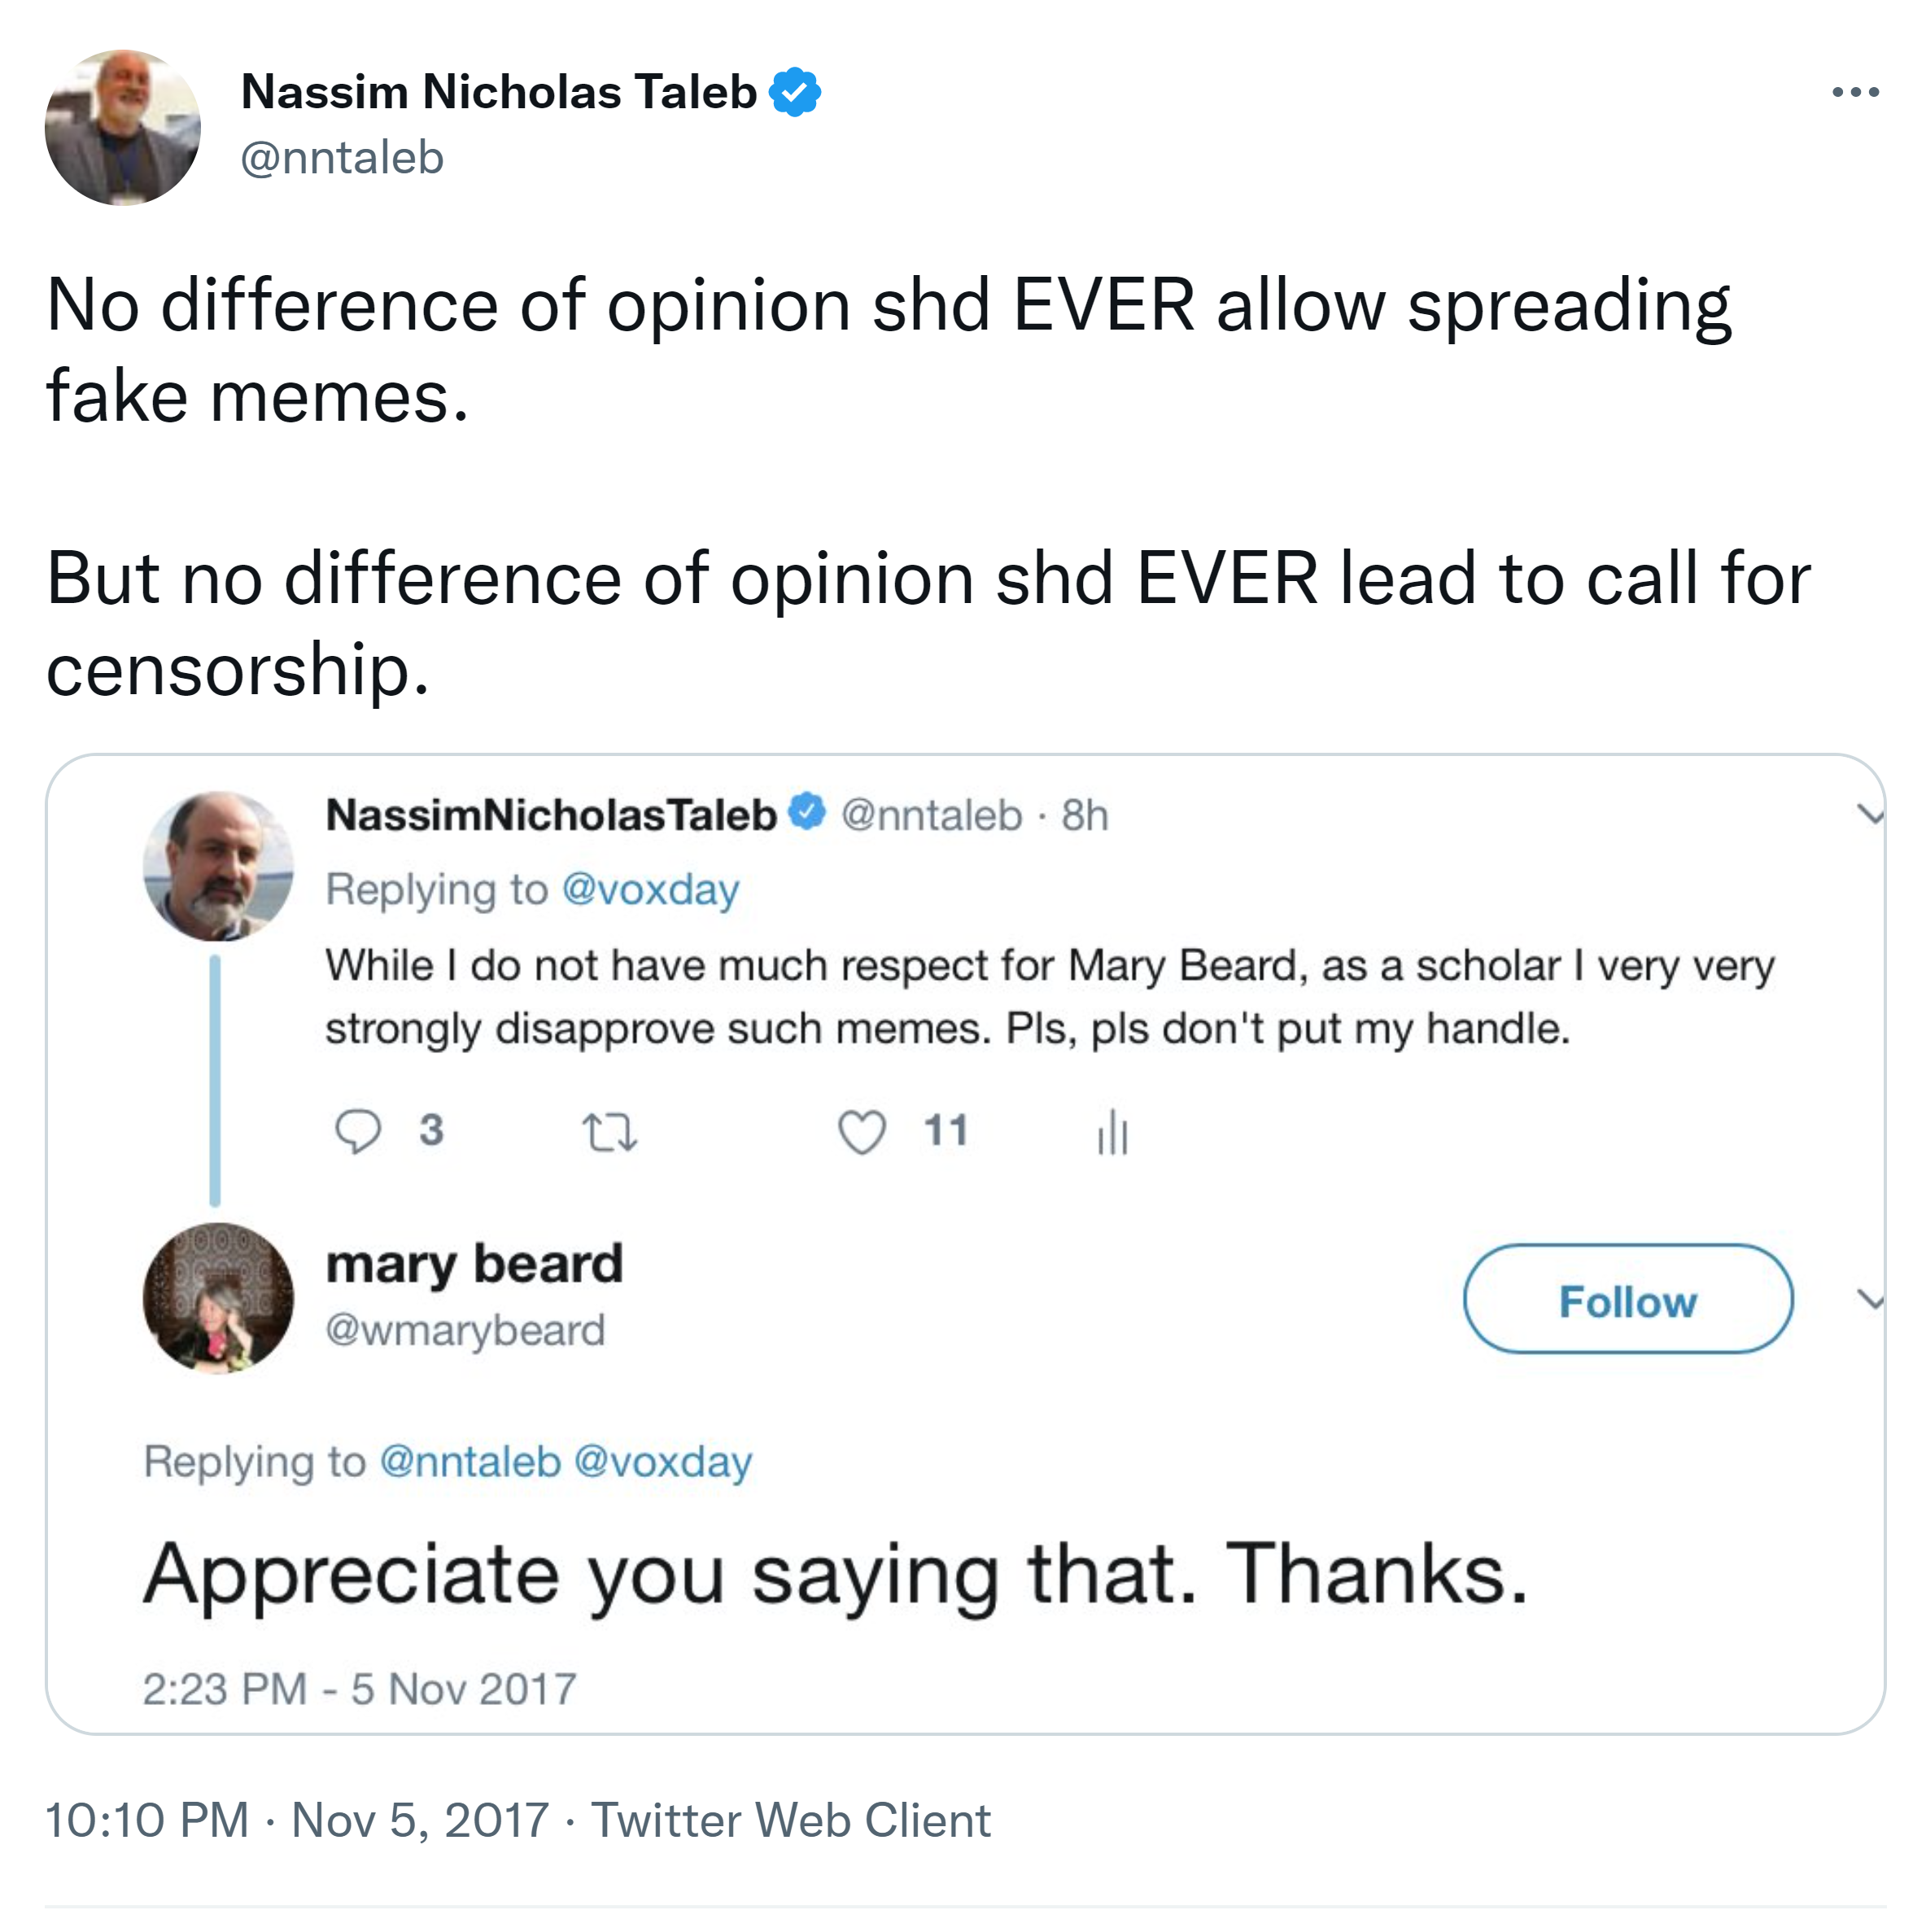The width and height of the screenshot is (1926, 1932).
Task: Open mary beard's profile avatar
Action: click(218, 1298)
